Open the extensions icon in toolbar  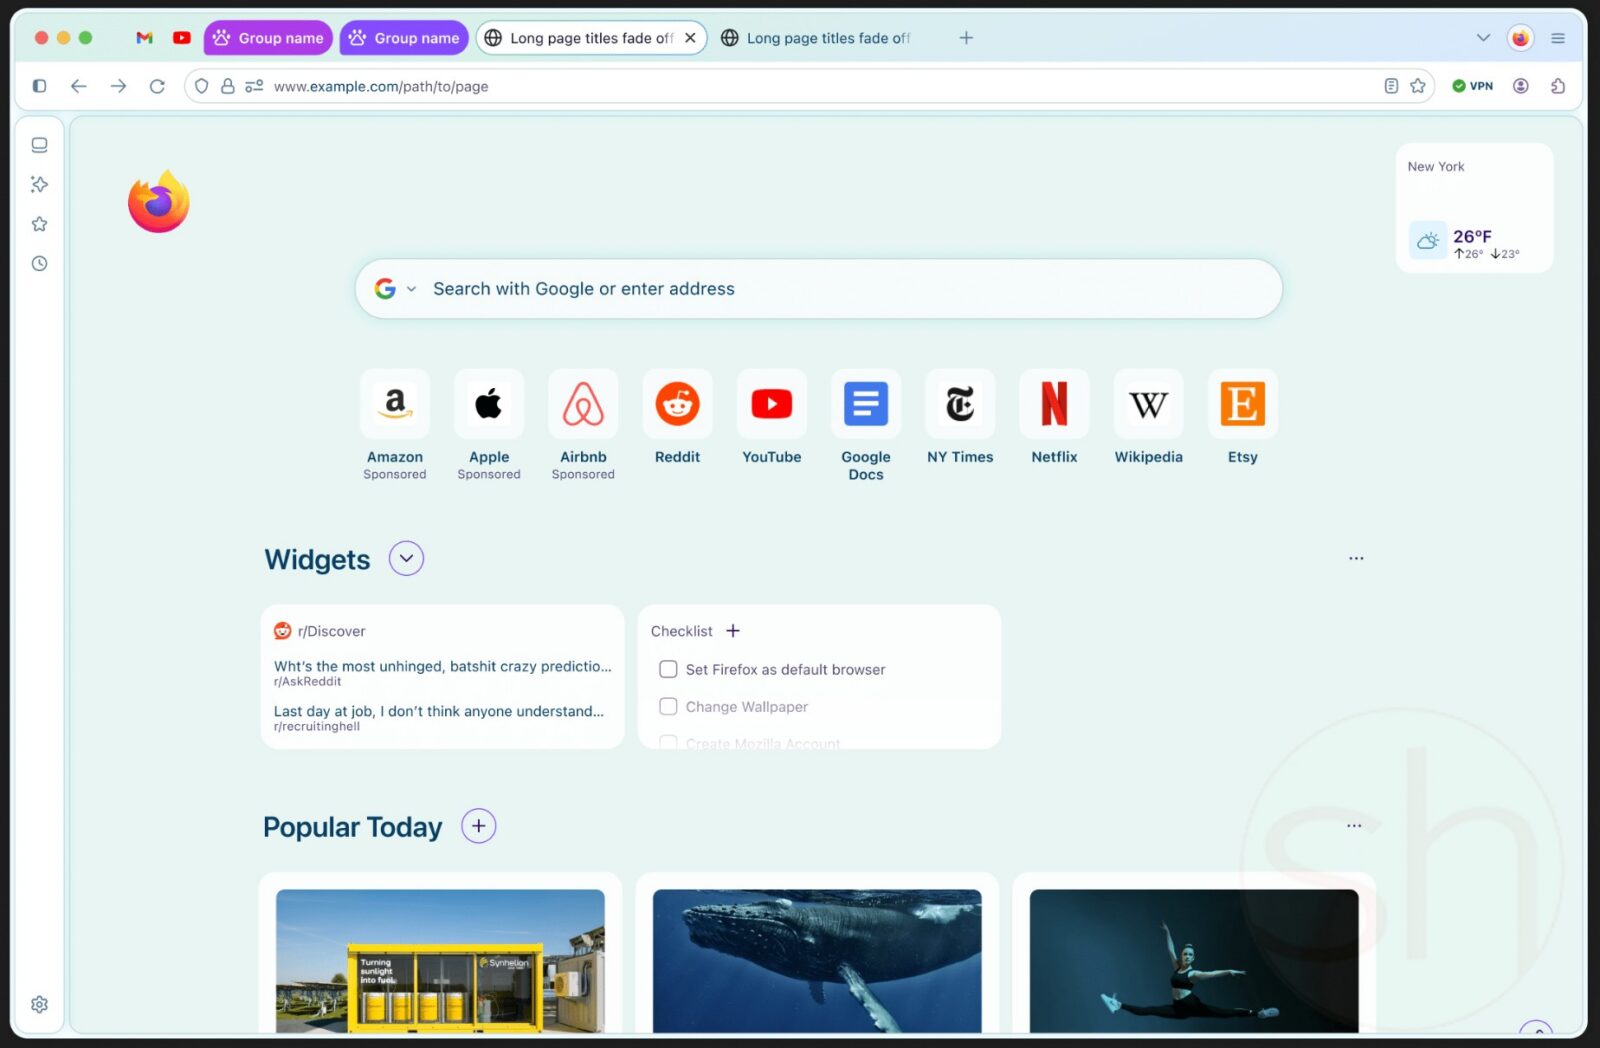click(x=1557, y=86)
